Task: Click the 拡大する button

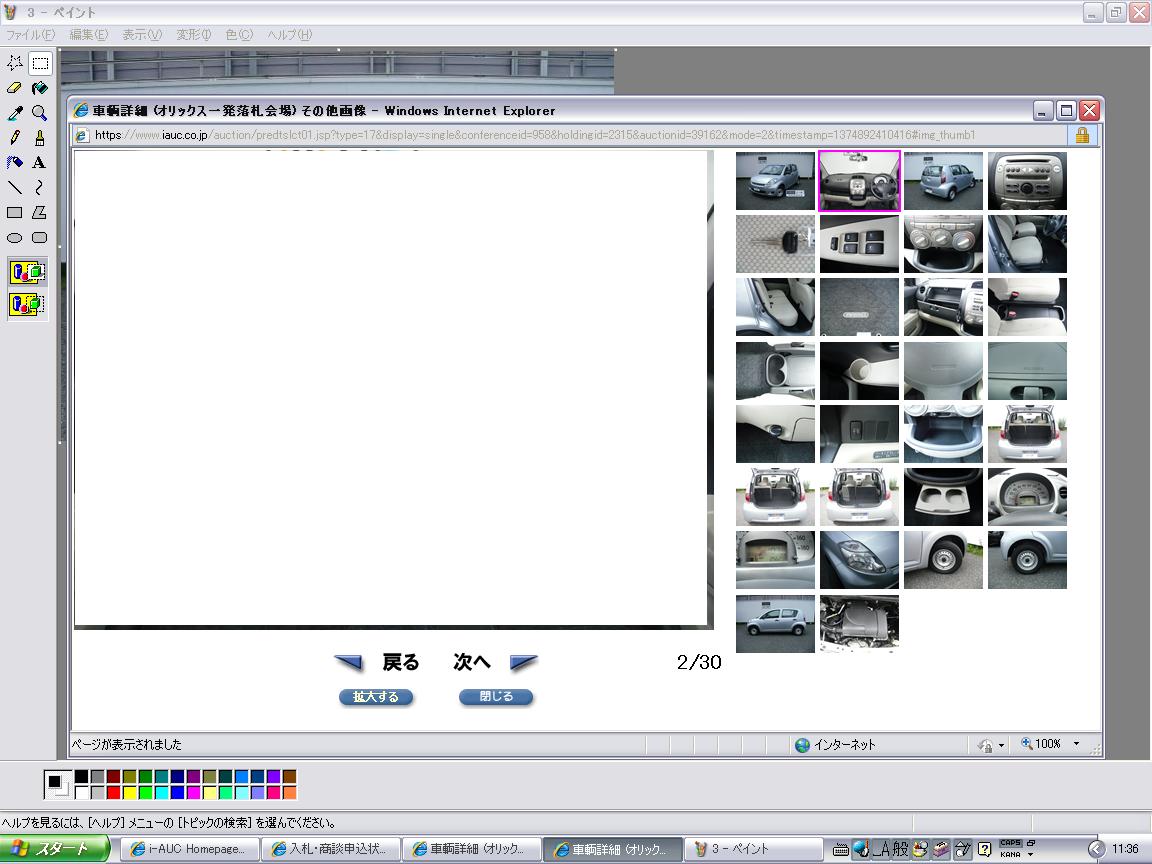Action: 376,697
